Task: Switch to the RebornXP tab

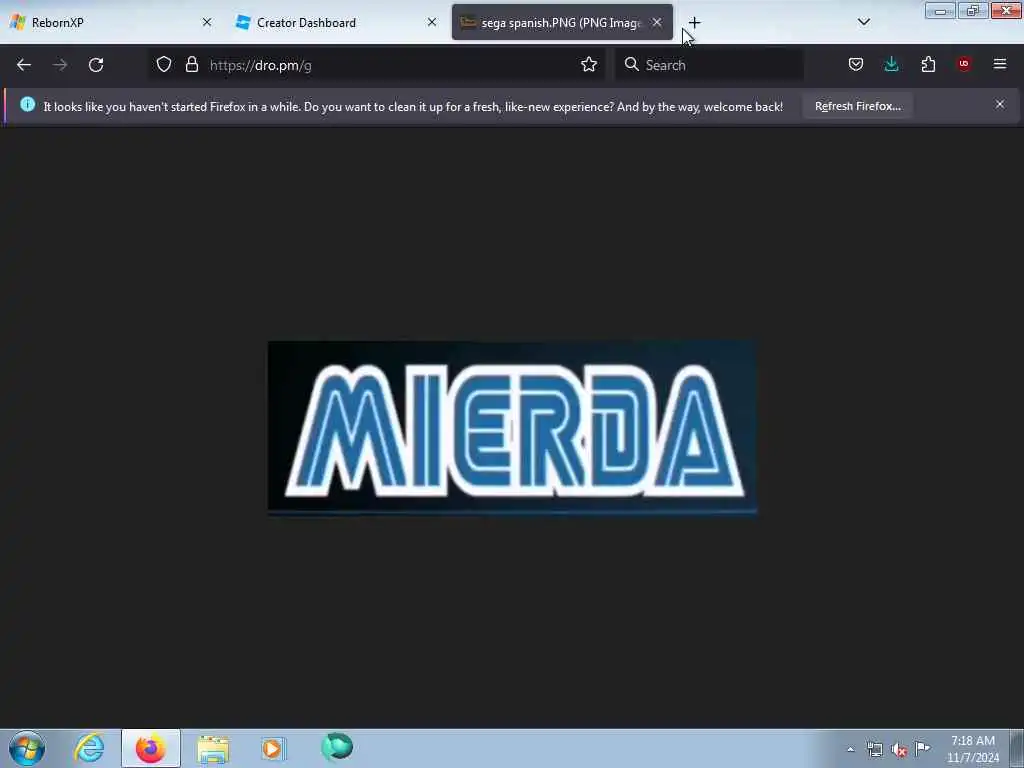Action: click(x=111, y=23)
